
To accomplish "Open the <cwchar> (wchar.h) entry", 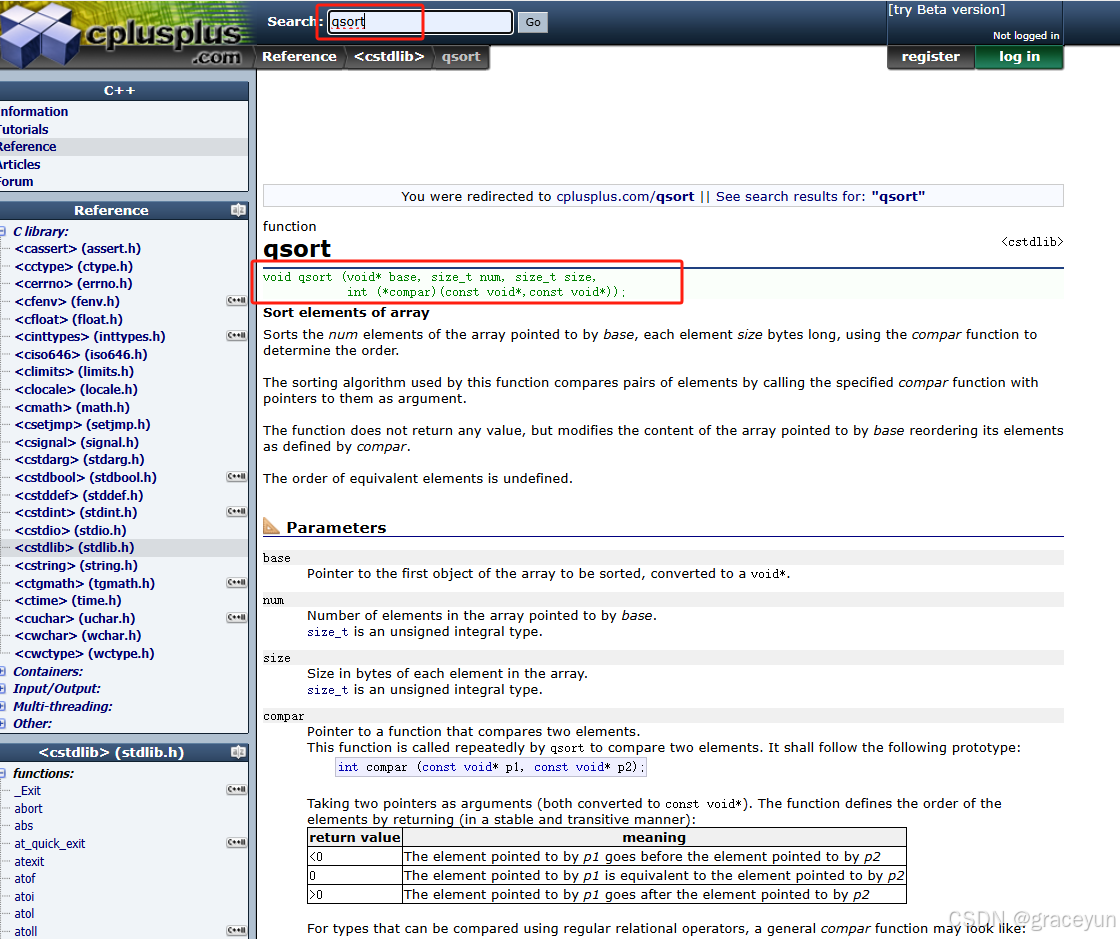I will coord(78,636).
